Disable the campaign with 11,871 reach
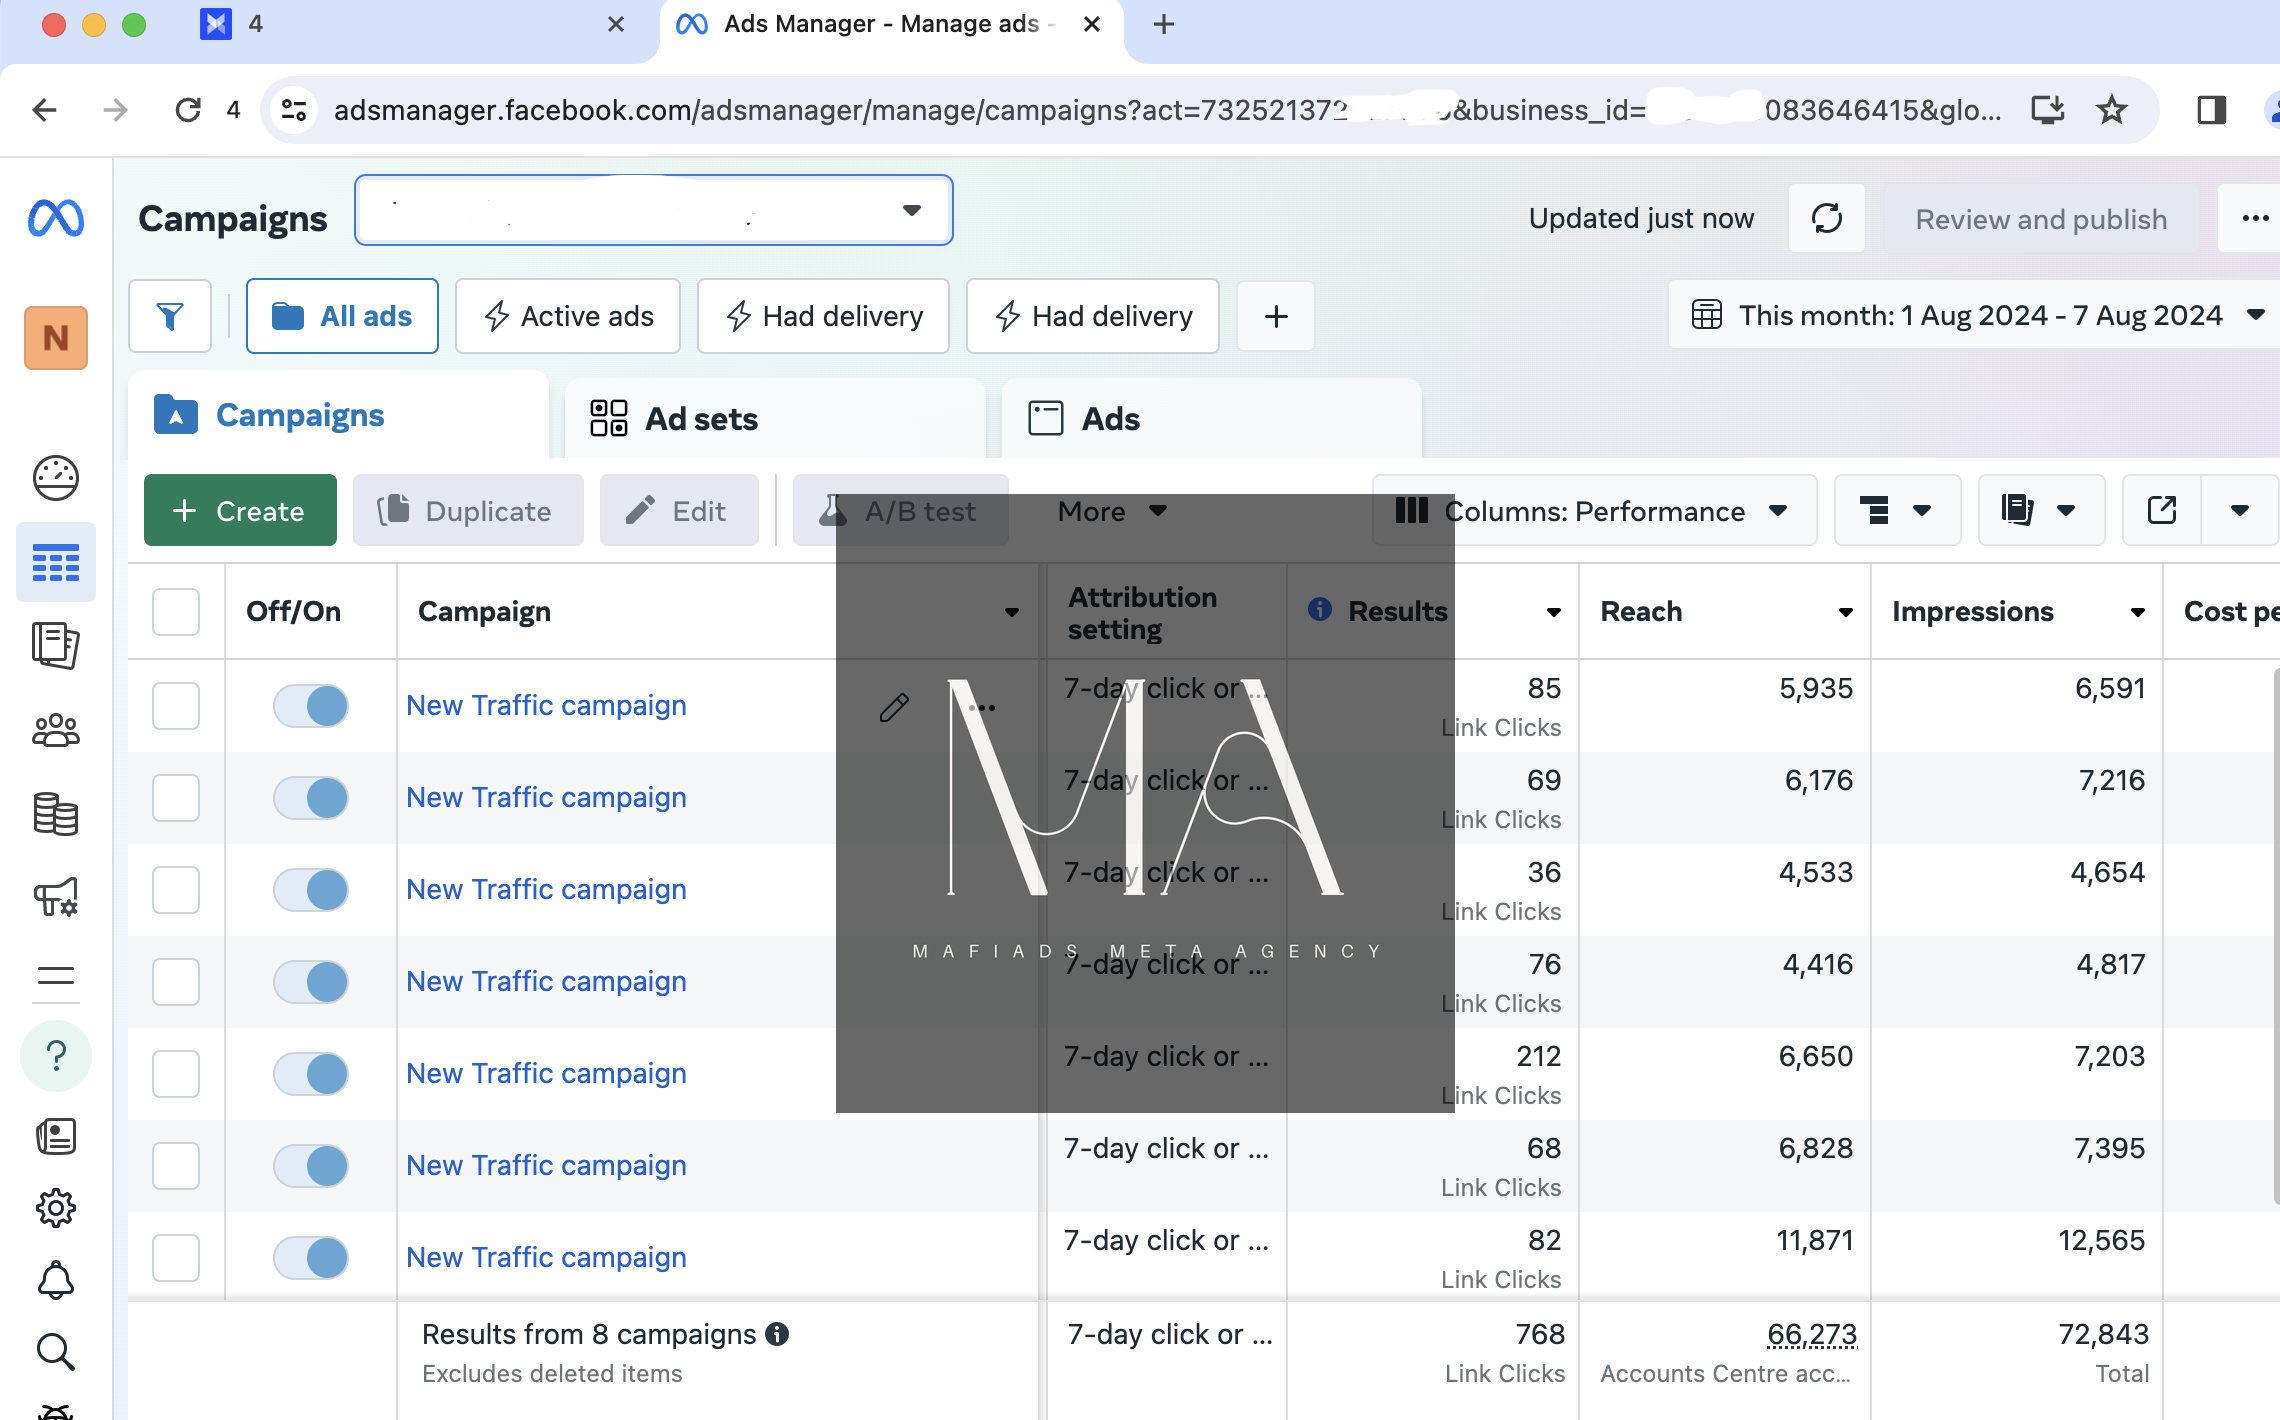 [311, 1257]
